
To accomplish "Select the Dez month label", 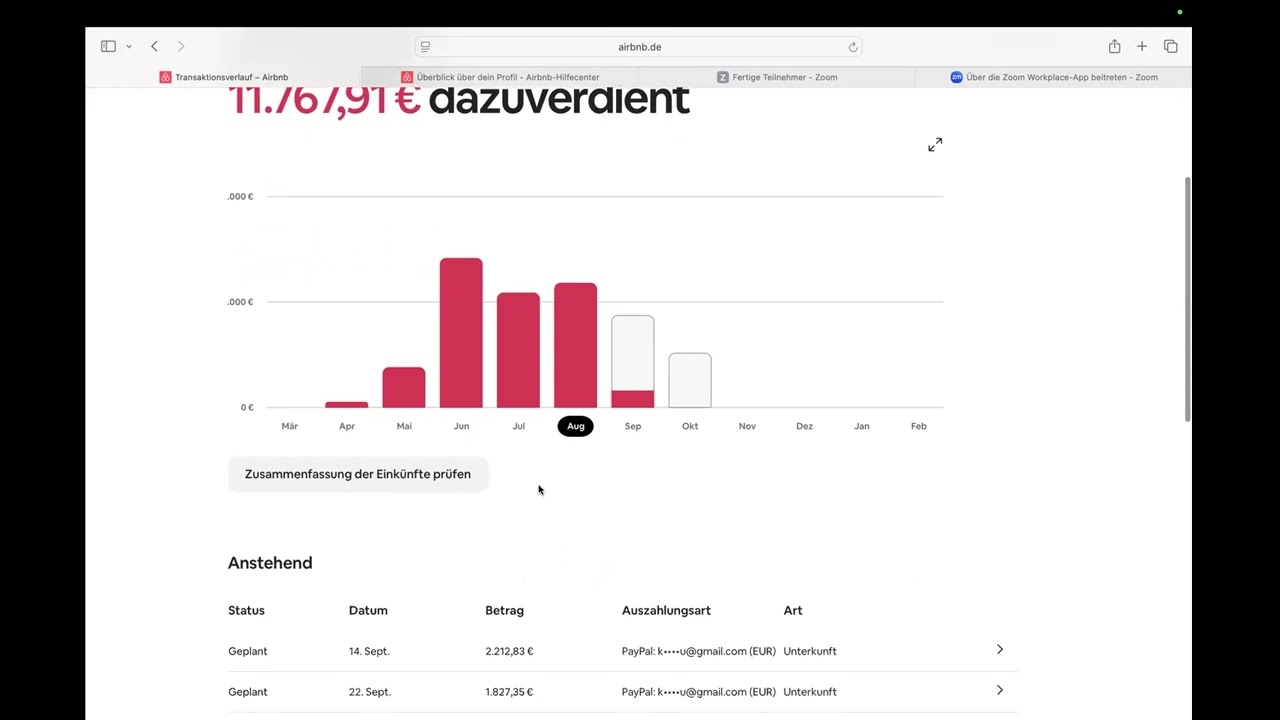I will 804,426.
